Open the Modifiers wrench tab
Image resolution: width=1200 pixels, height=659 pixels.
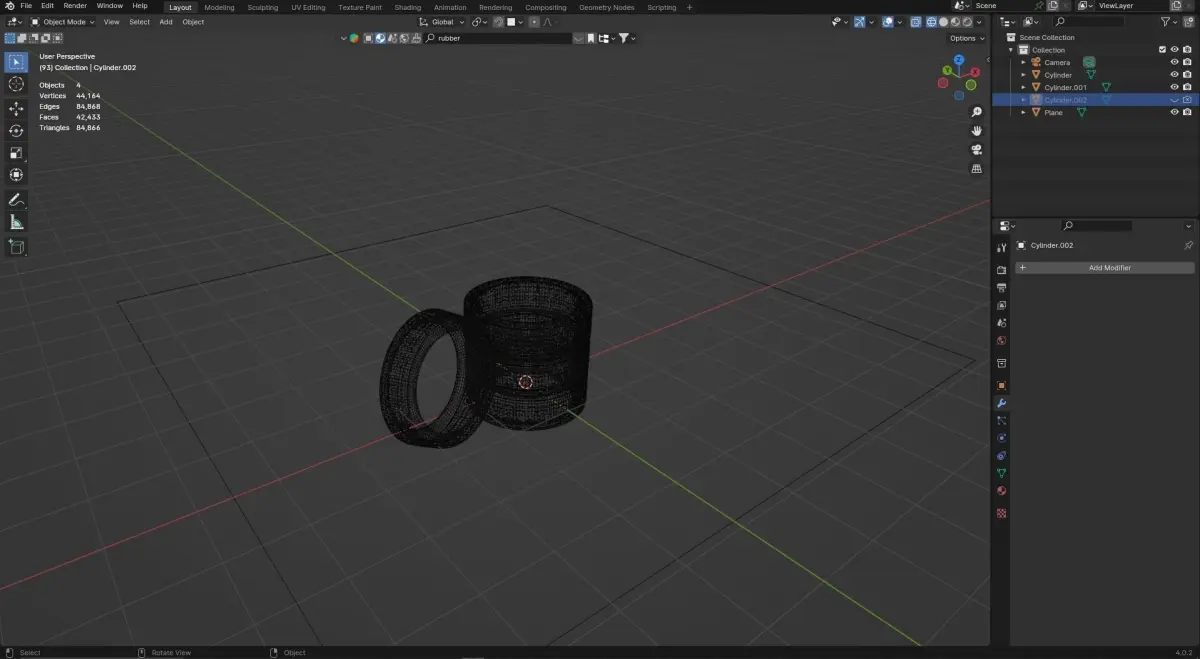pyautogui.click(x=1001, y=403)
